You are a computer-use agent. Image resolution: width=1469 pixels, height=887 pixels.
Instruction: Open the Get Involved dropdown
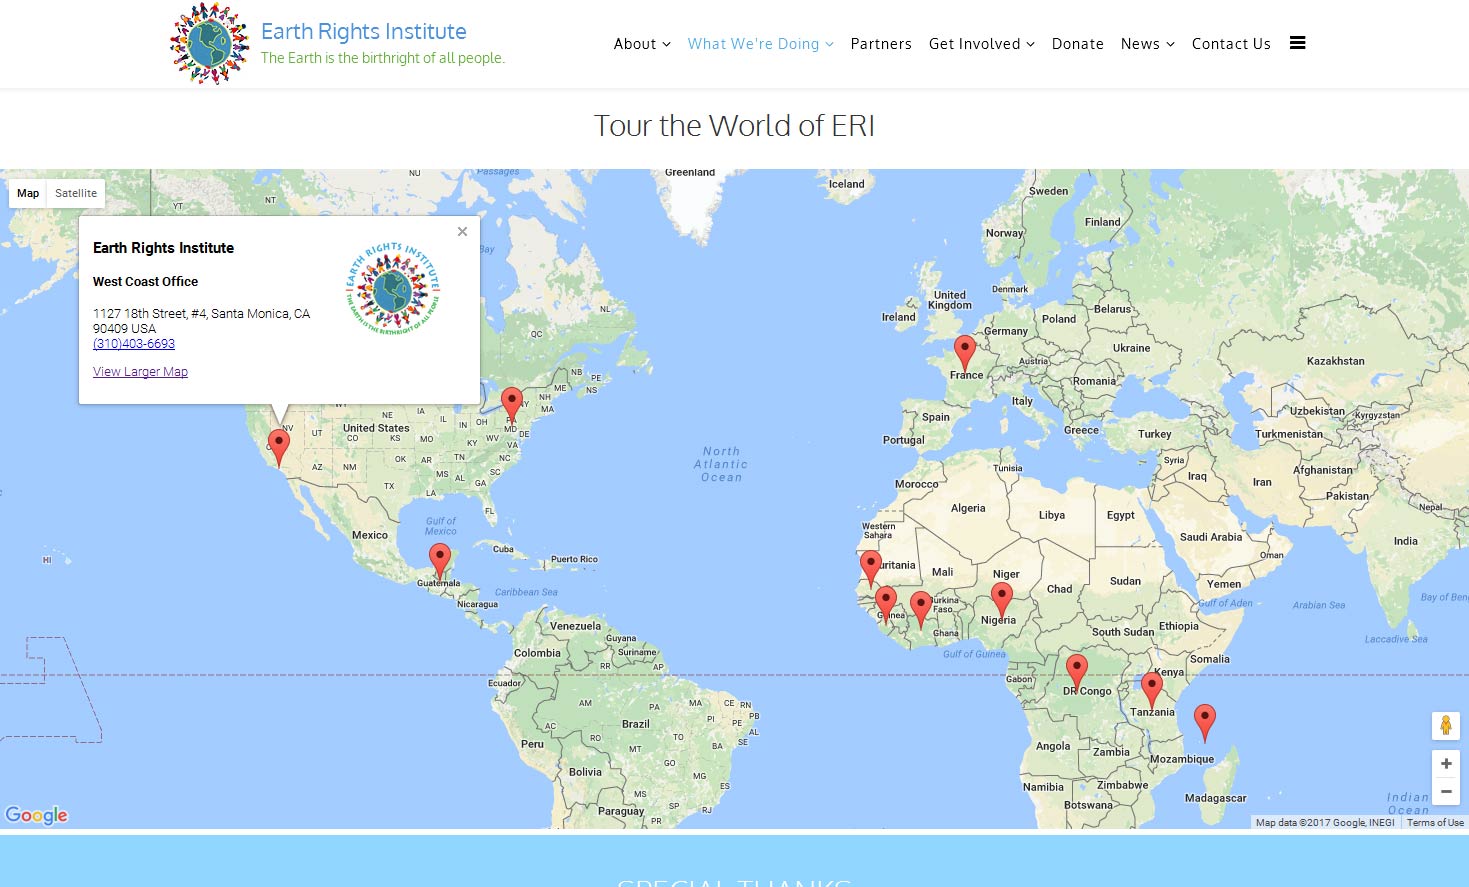(x=981, y=44)
